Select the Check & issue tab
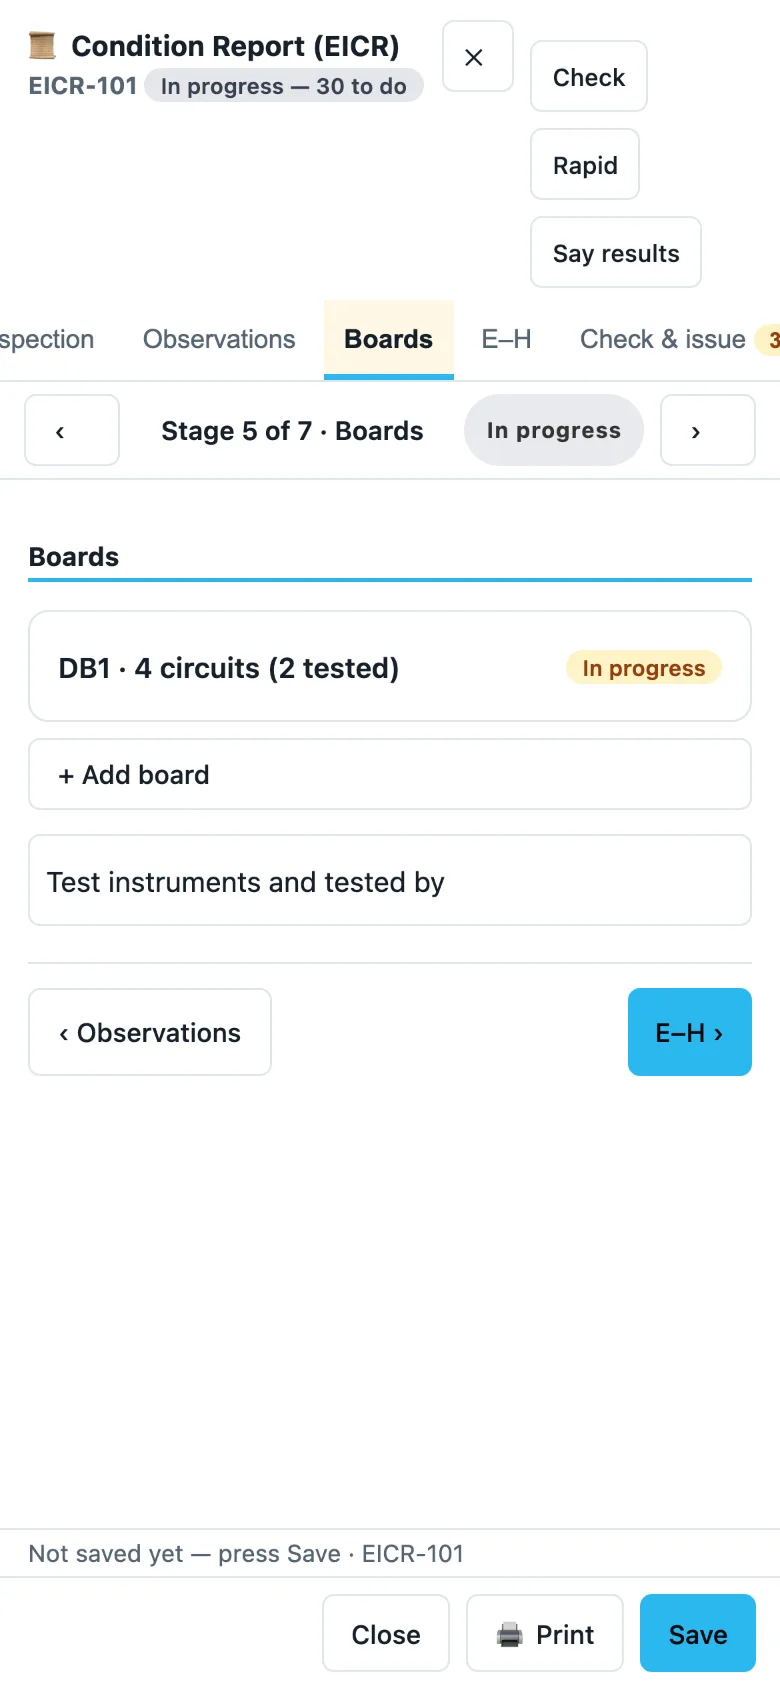This screenshot has height=1688, width=780. coord(662,340)
